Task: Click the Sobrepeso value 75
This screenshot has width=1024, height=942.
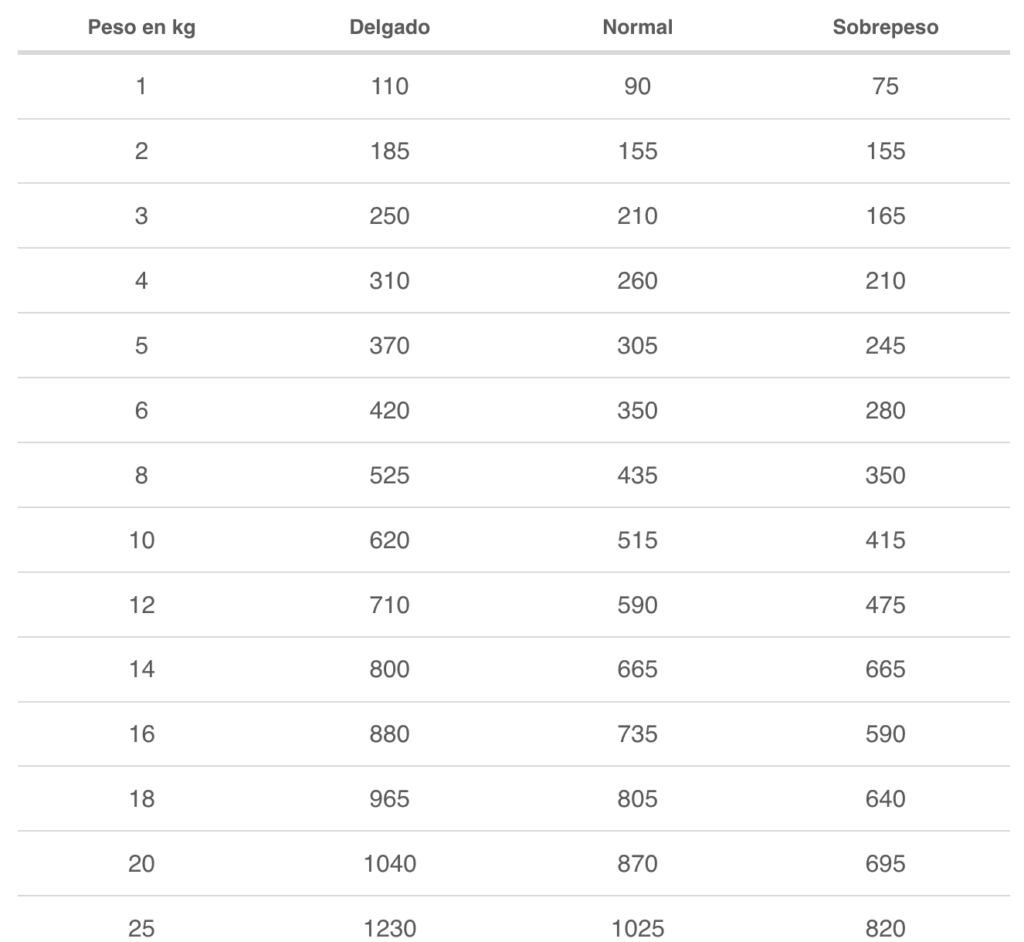Action: tap(886, 86)
